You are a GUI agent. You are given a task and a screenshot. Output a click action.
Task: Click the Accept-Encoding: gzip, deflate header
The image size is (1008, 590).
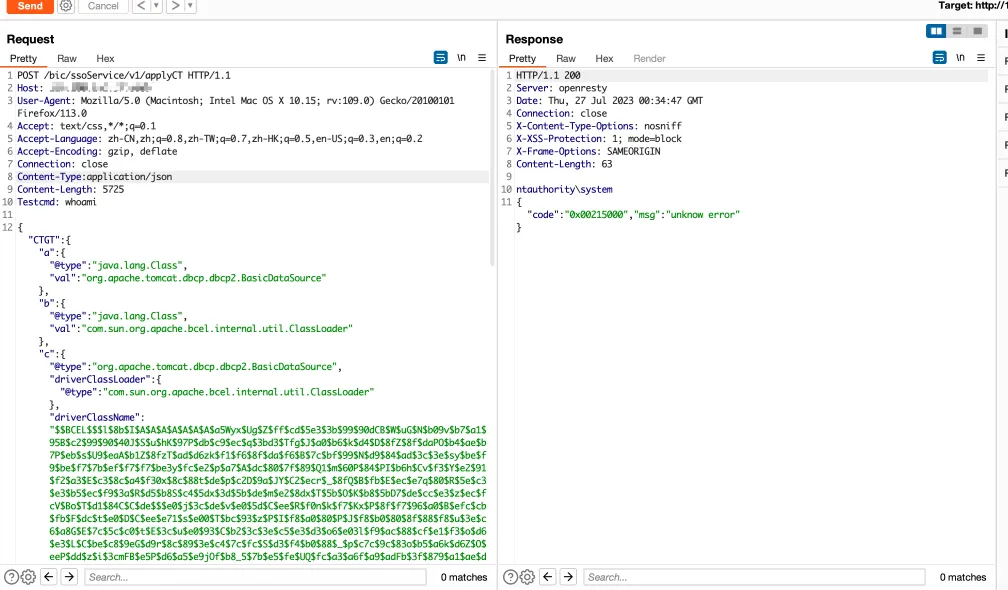[97, 152]
